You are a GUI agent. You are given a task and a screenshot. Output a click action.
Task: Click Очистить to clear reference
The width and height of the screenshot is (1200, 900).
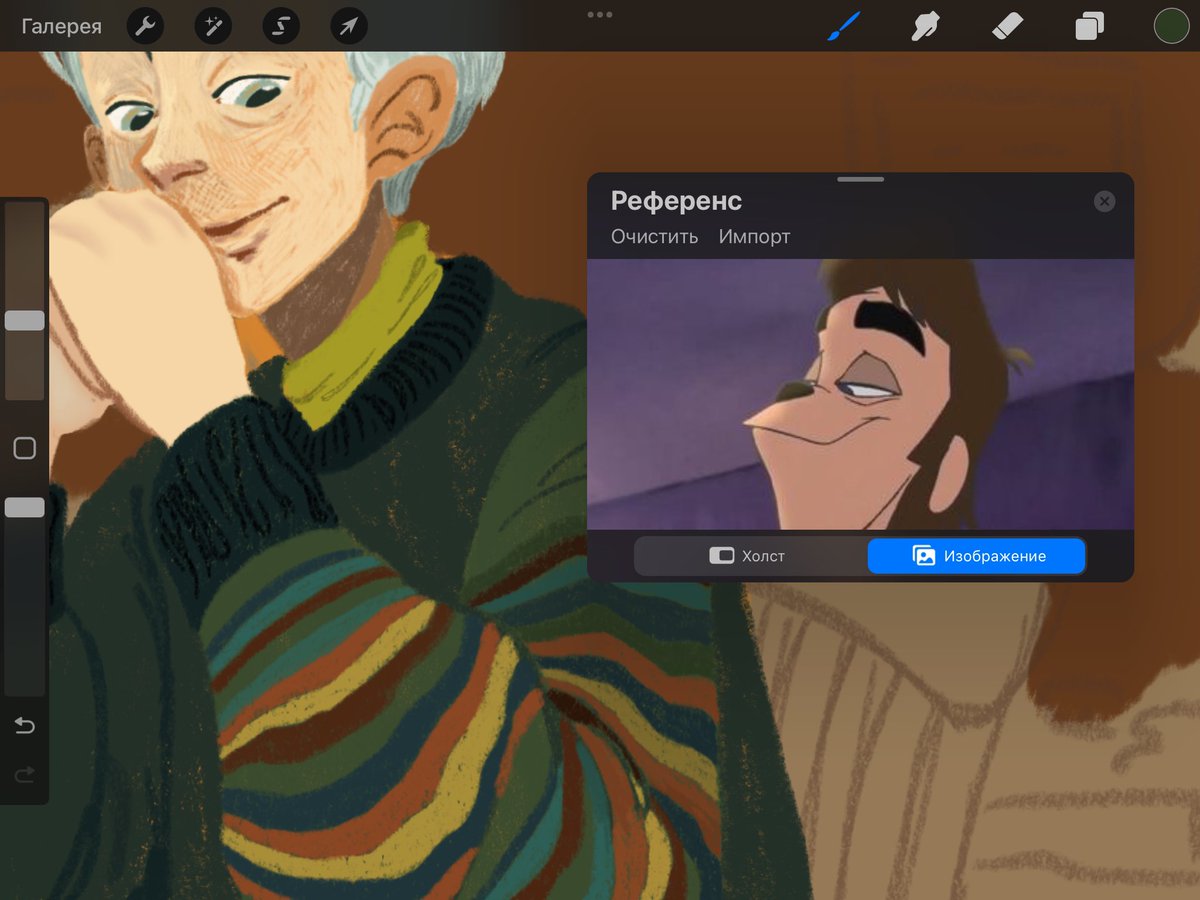tap(655, 237)
